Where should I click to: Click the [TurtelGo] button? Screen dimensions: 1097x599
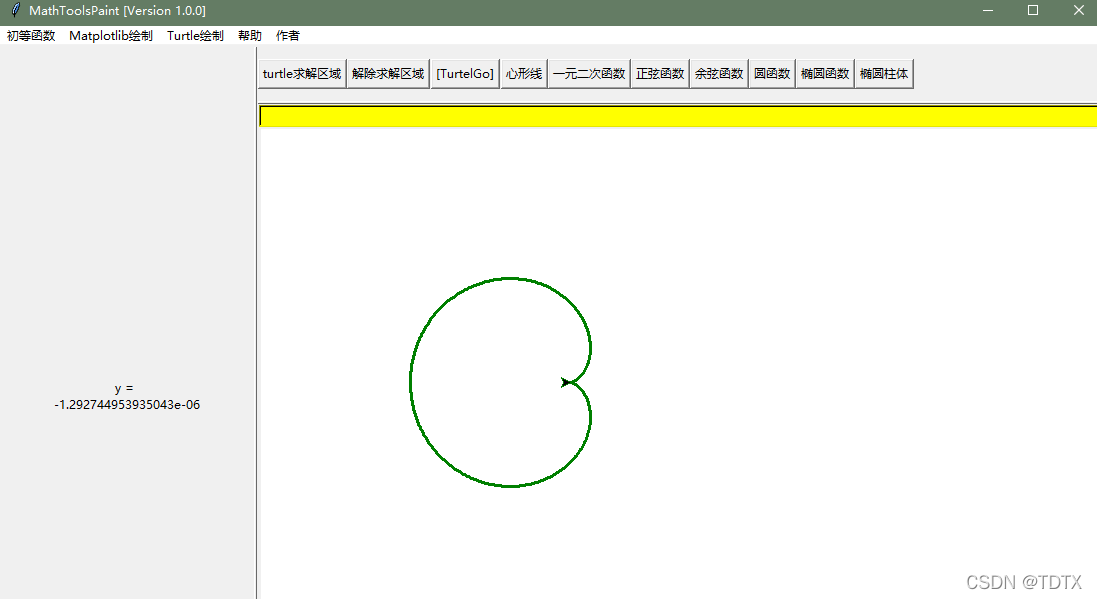tap(465, 73)
